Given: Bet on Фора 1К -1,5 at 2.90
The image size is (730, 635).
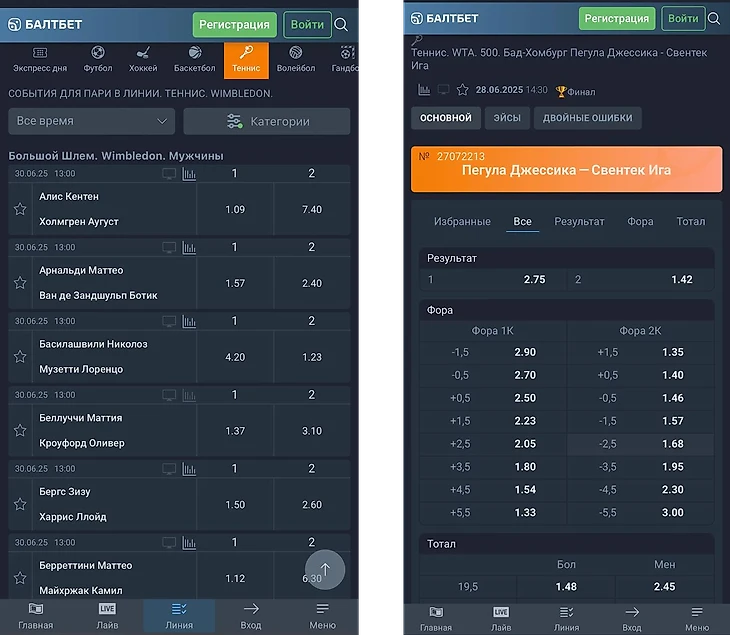Looking at the screenshot, I should click(493, 353).
